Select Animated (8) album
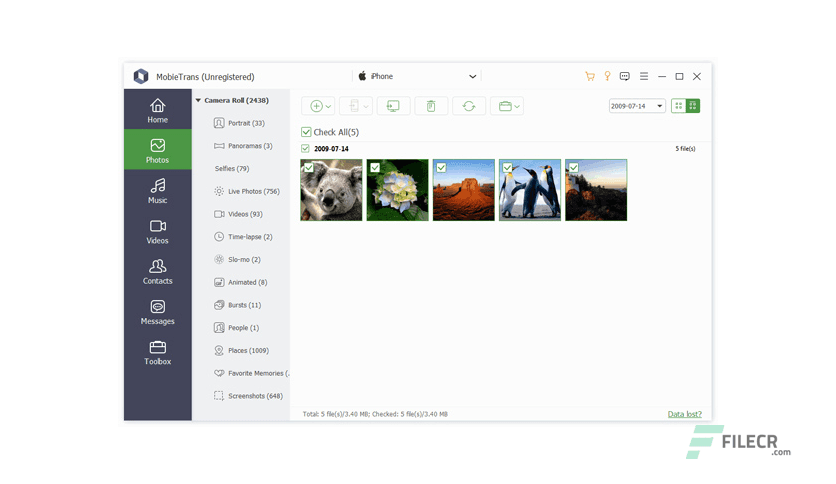This screenshot has width=836, height=484. pos(240,282)
